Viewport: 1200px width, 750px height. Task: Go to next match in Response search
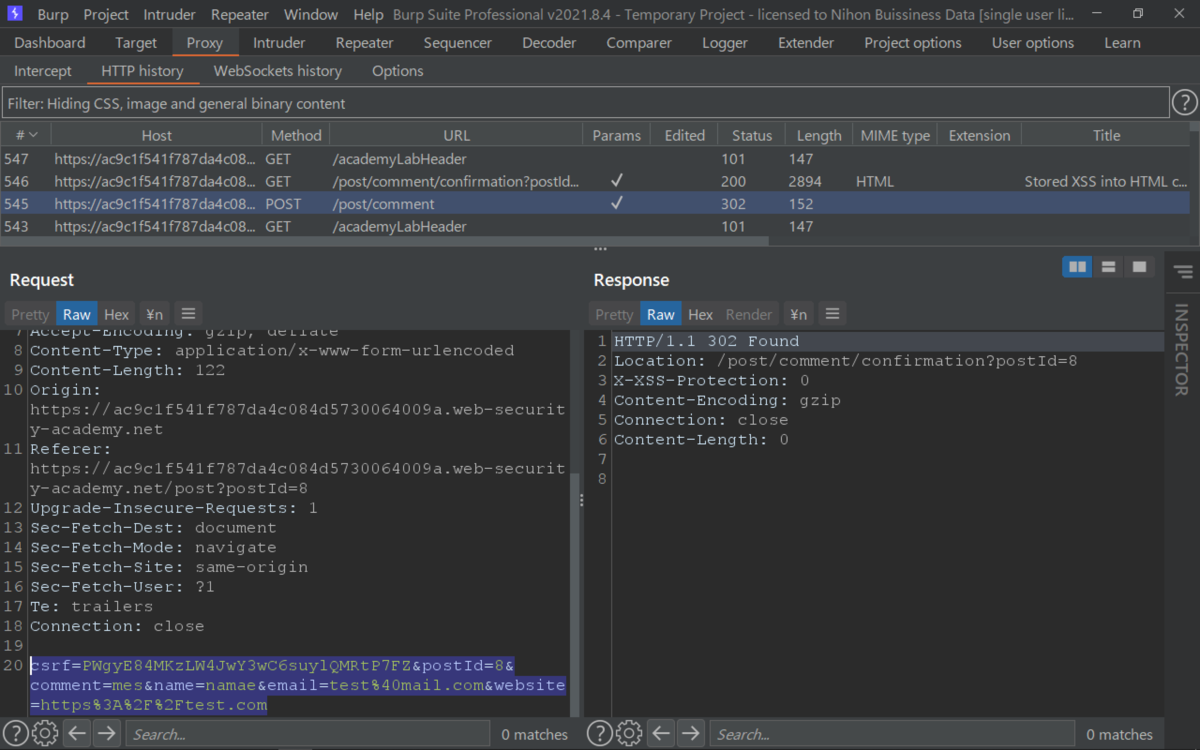pyautogui.click(x=690, y=734)
